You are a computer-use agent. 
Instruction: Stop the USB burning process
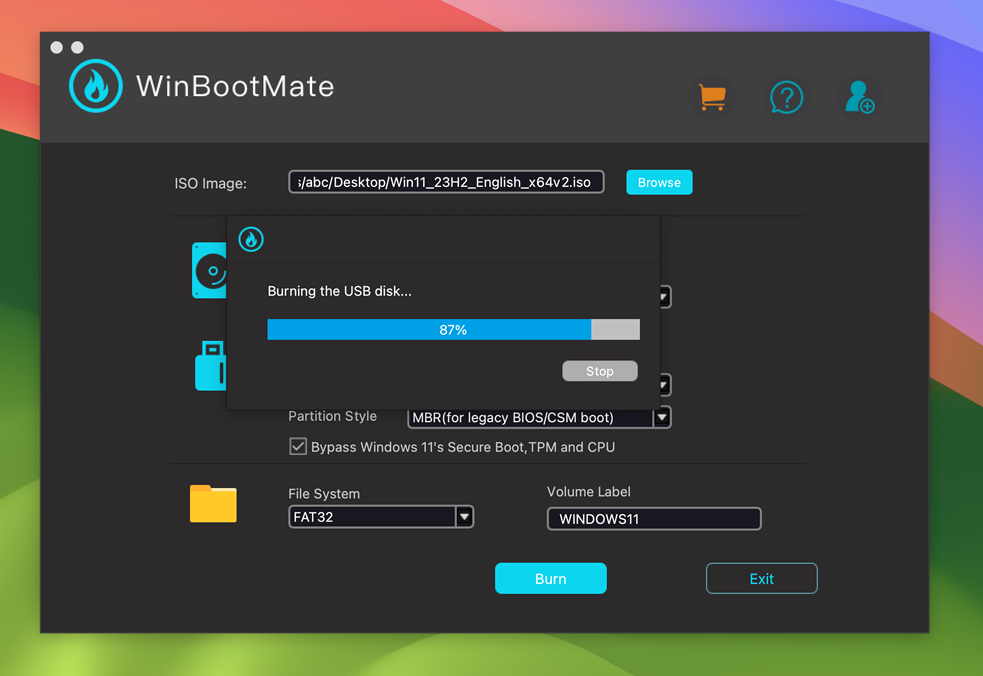(600, 371)
